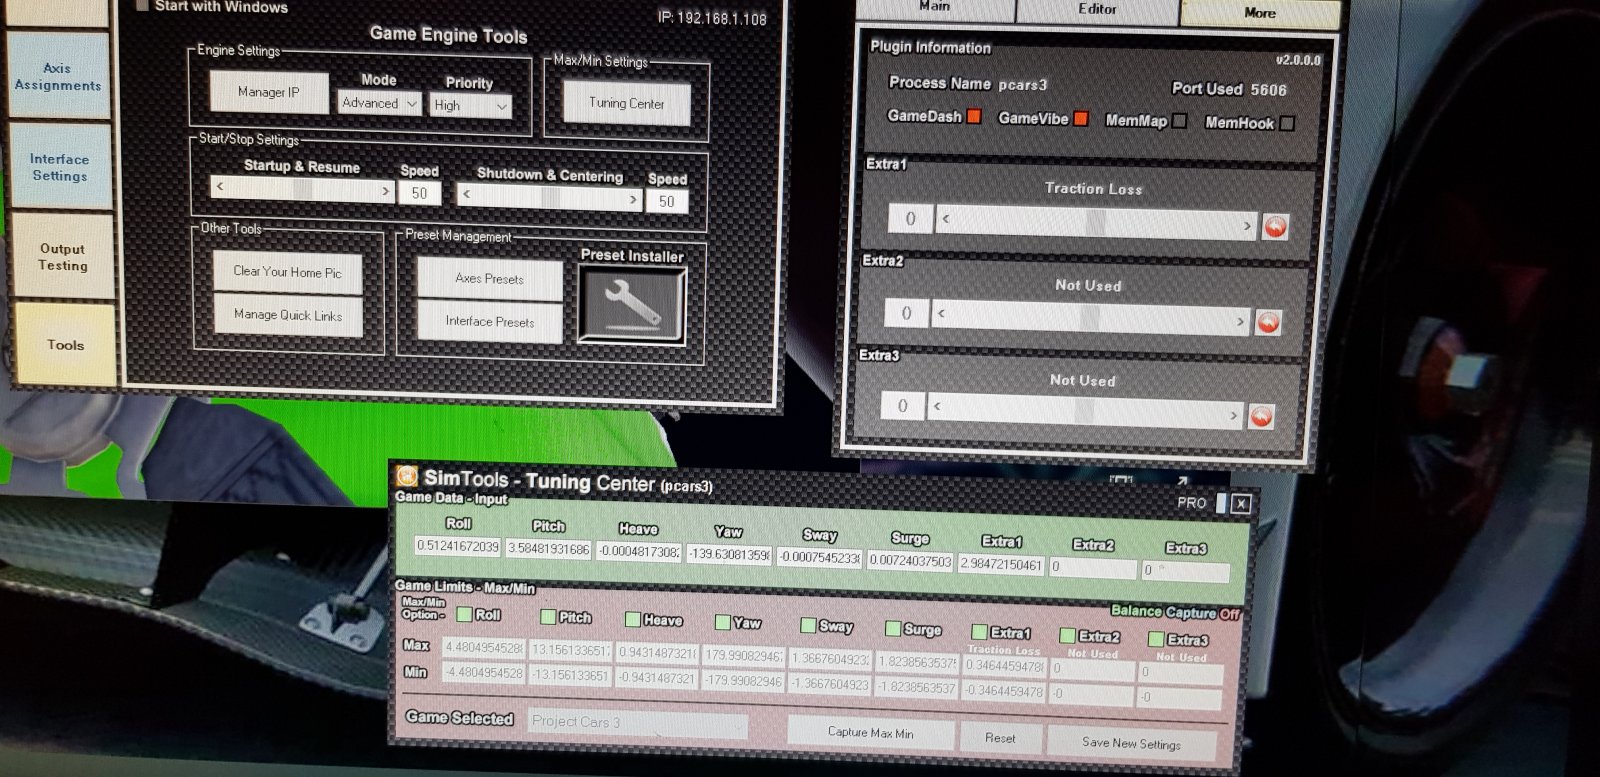Enable the Extra2 Max/Min option checkbox
This screenshot has width=1600, height=777.
pyautogui.click(x=1067, y=635)
